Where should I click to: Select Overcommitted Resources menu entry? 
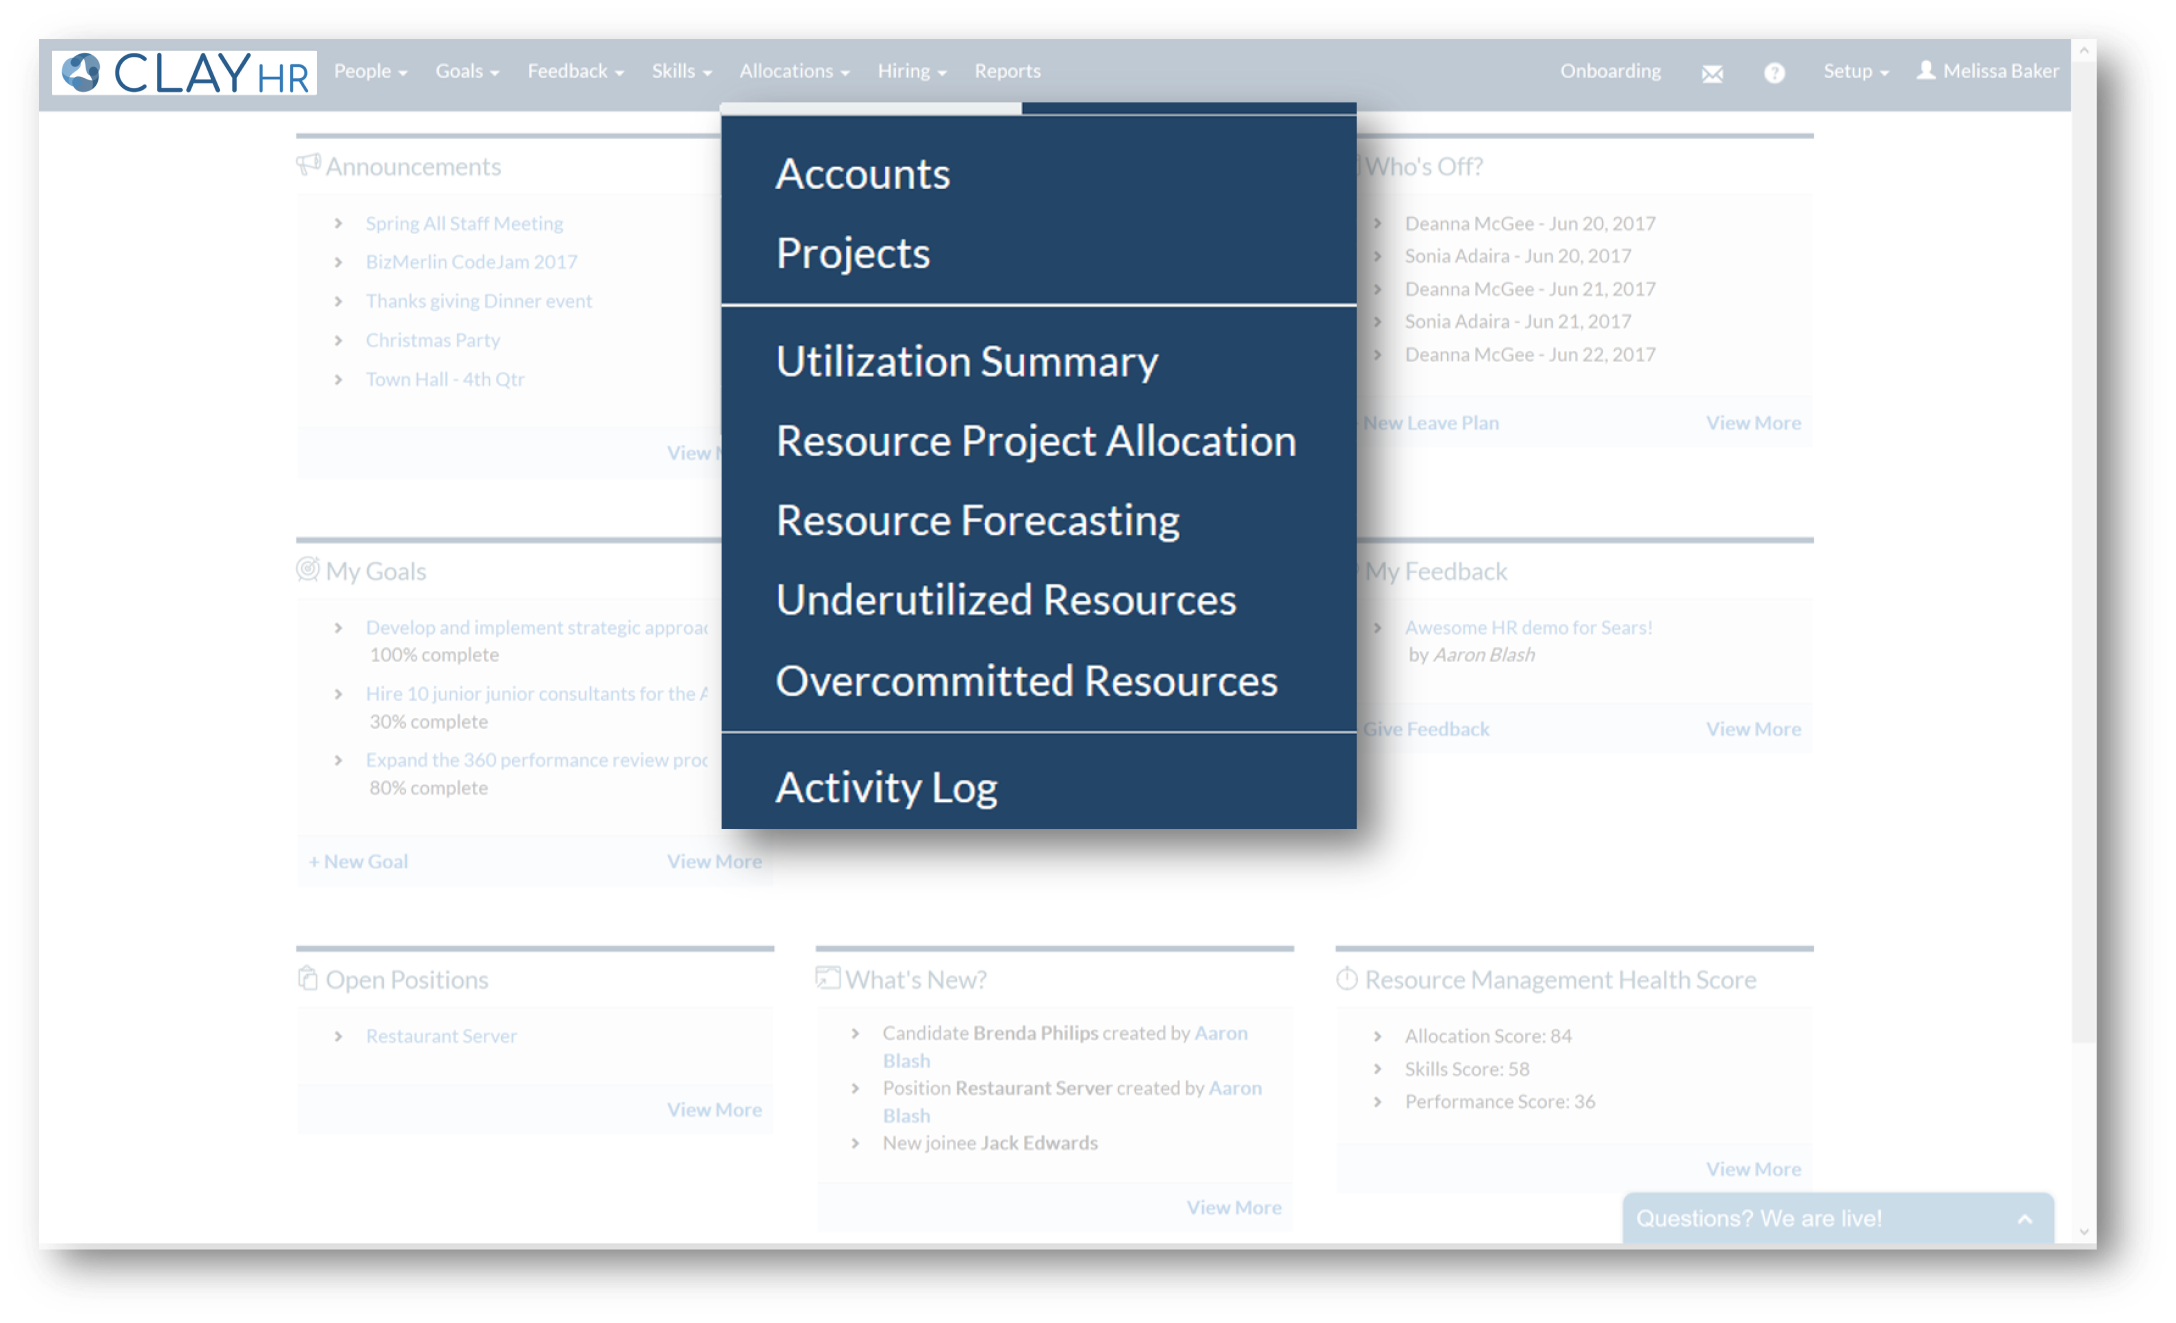click(1026, 681)
